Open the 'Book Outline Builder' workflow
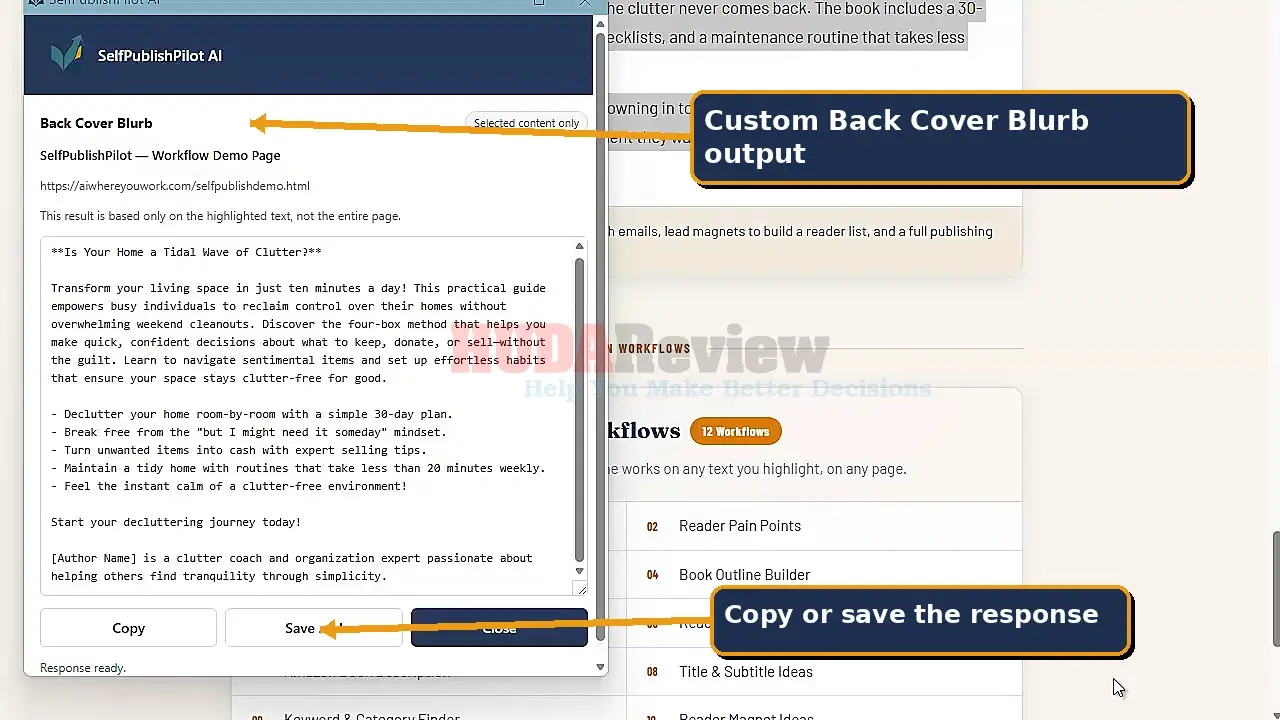The width and height of the screenshot is (1280, 720). click(x=745, y=574)
